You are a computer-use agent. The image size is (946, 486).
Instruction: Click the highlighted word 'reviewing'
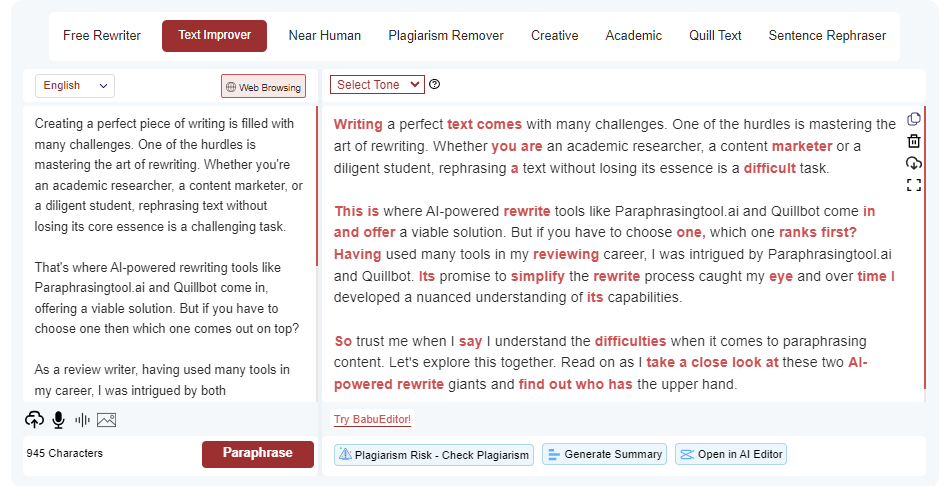(566, 254)
